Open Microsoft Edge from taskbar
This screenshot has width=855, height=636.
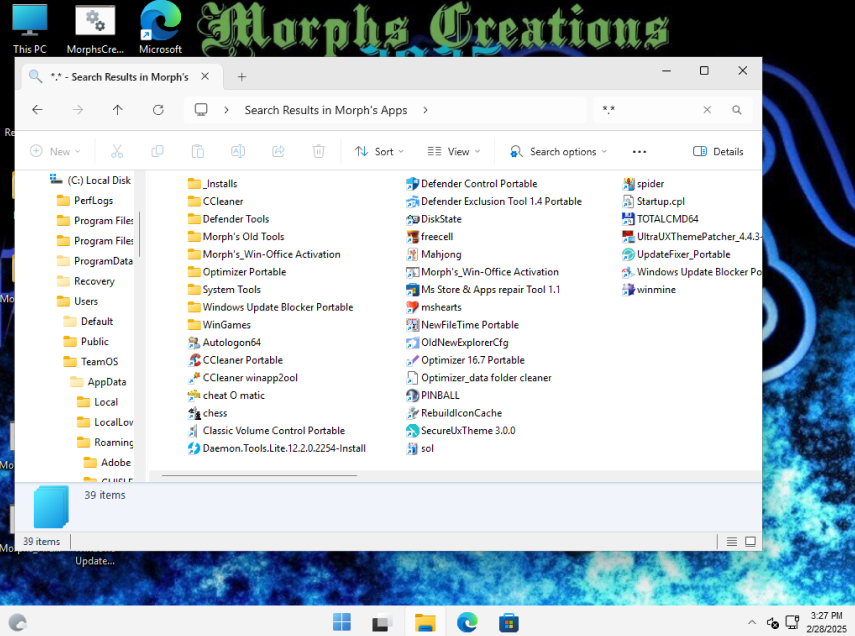click(x=467, y=622)
